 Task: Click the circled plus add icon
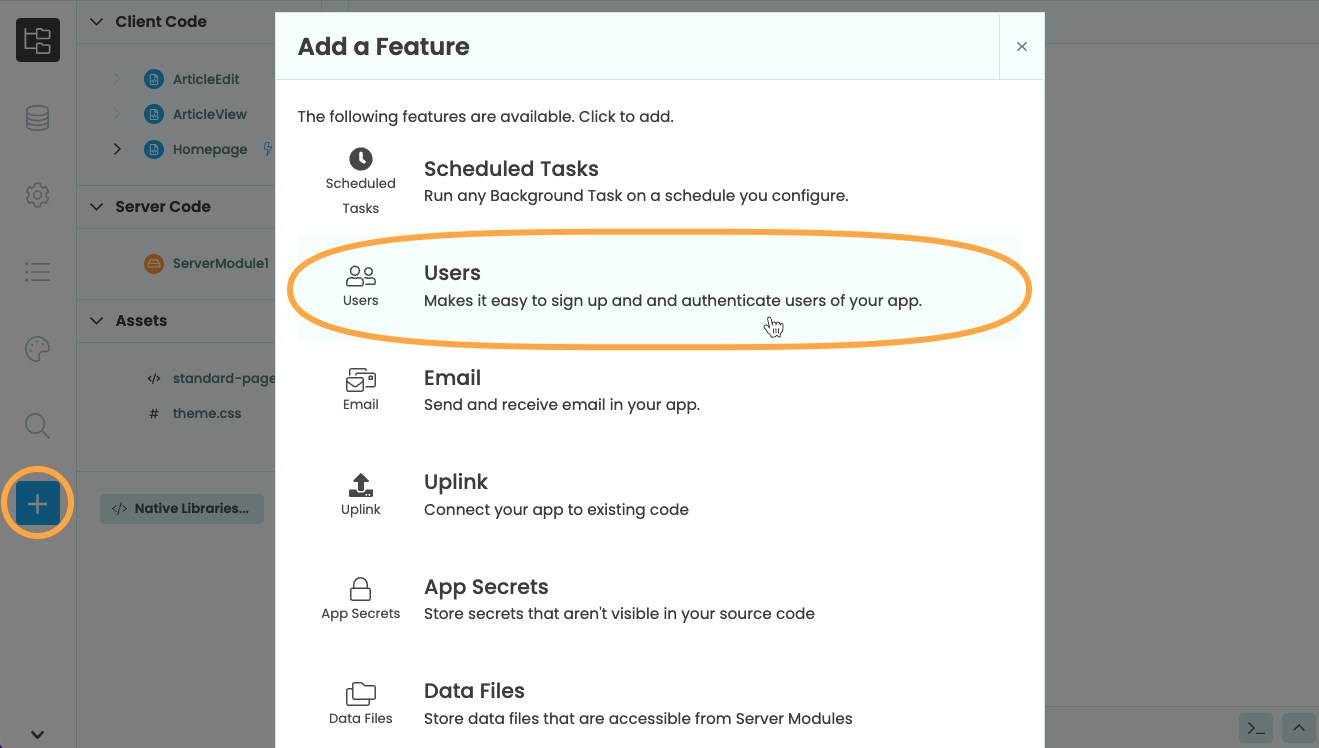point(37,503)
